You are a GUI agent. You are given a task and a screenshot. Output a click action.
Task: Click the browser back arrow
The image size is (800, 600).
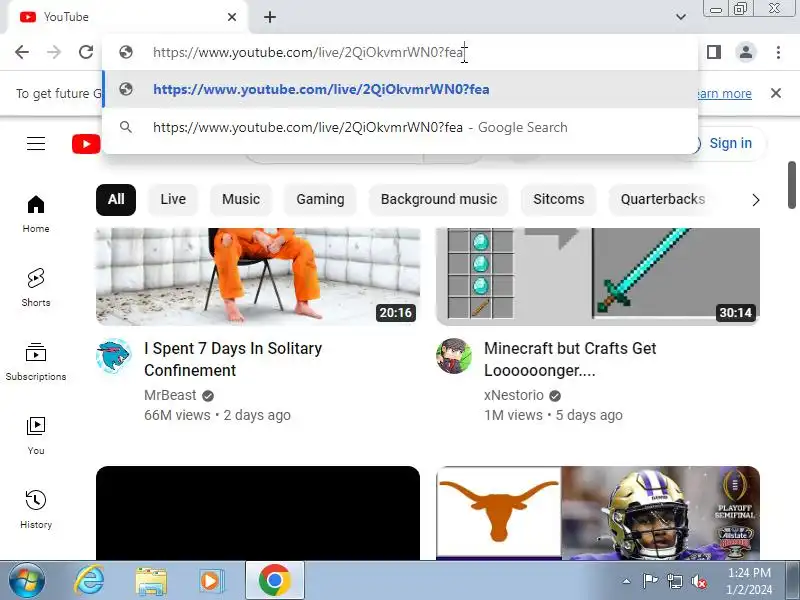22,52
